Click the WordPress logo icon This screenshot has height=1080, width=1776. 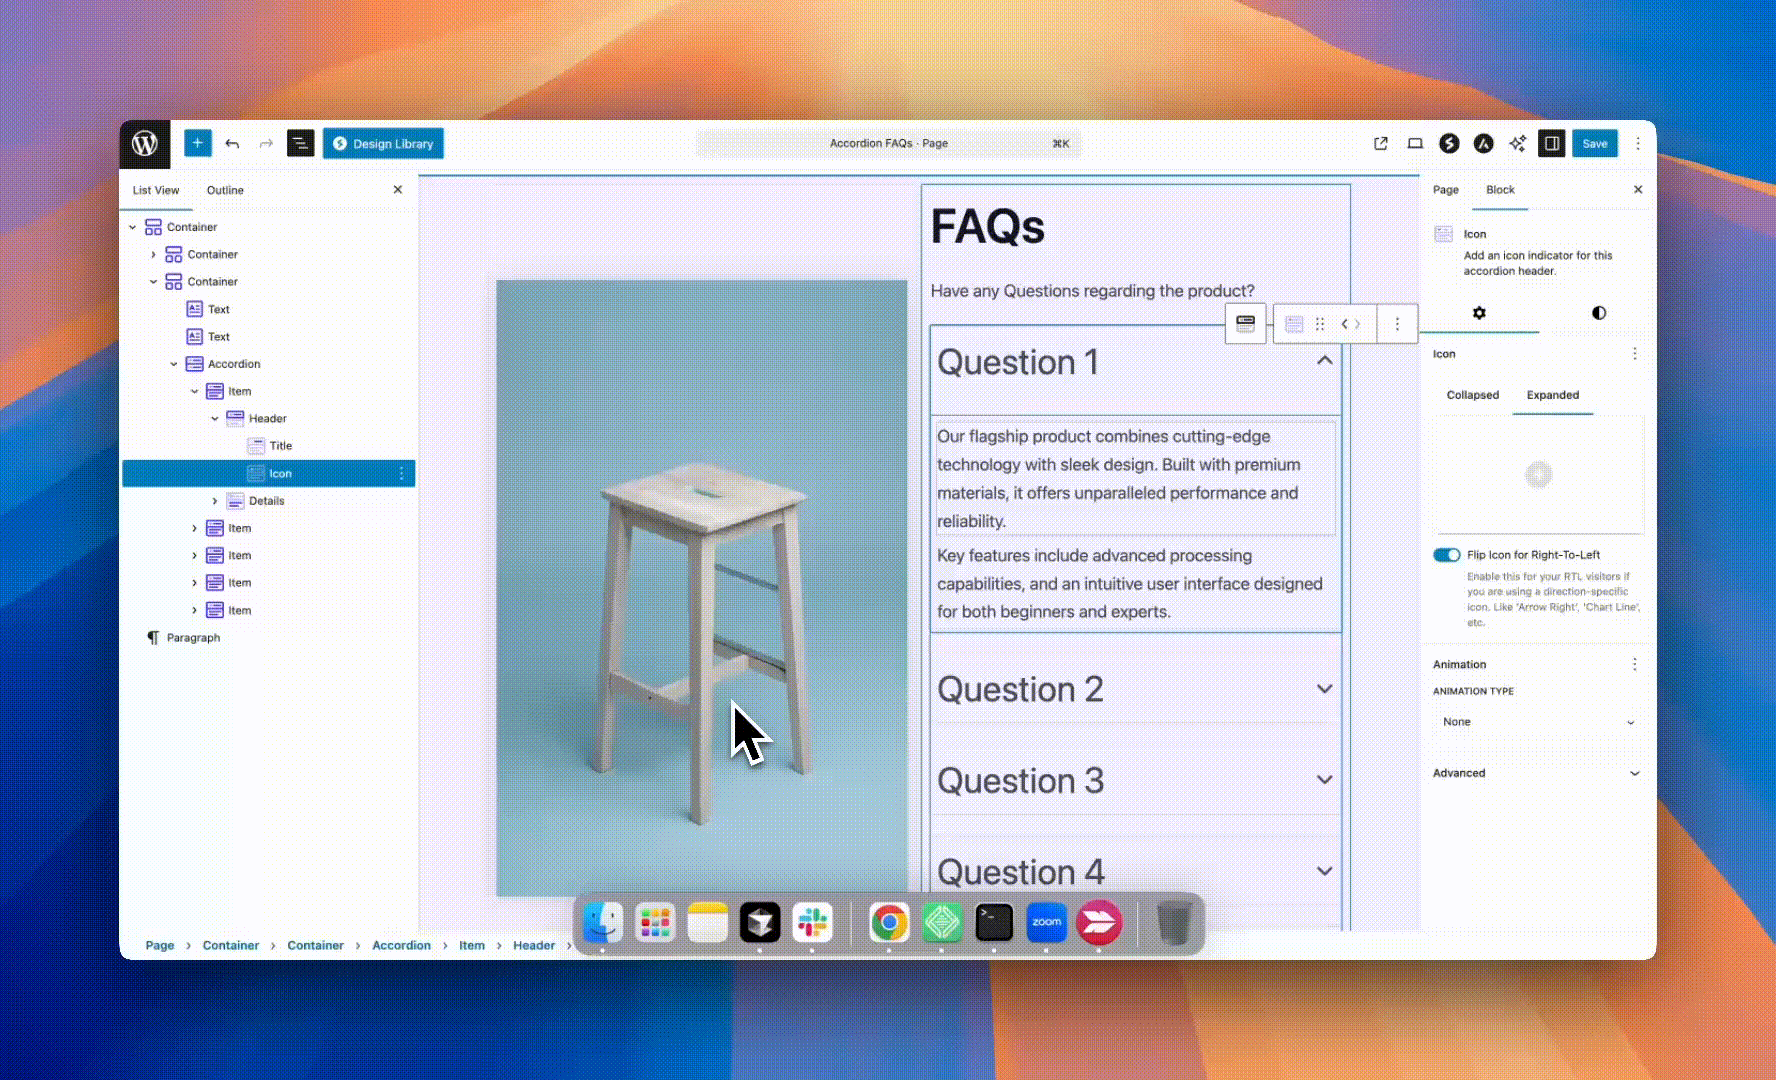[x=145, y=144]
